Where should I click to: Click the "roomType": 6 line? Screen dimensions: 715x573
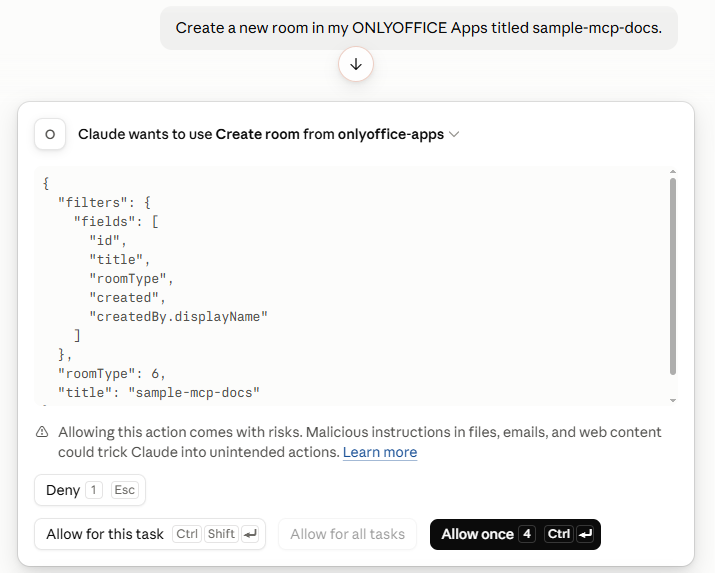[112, 374]
